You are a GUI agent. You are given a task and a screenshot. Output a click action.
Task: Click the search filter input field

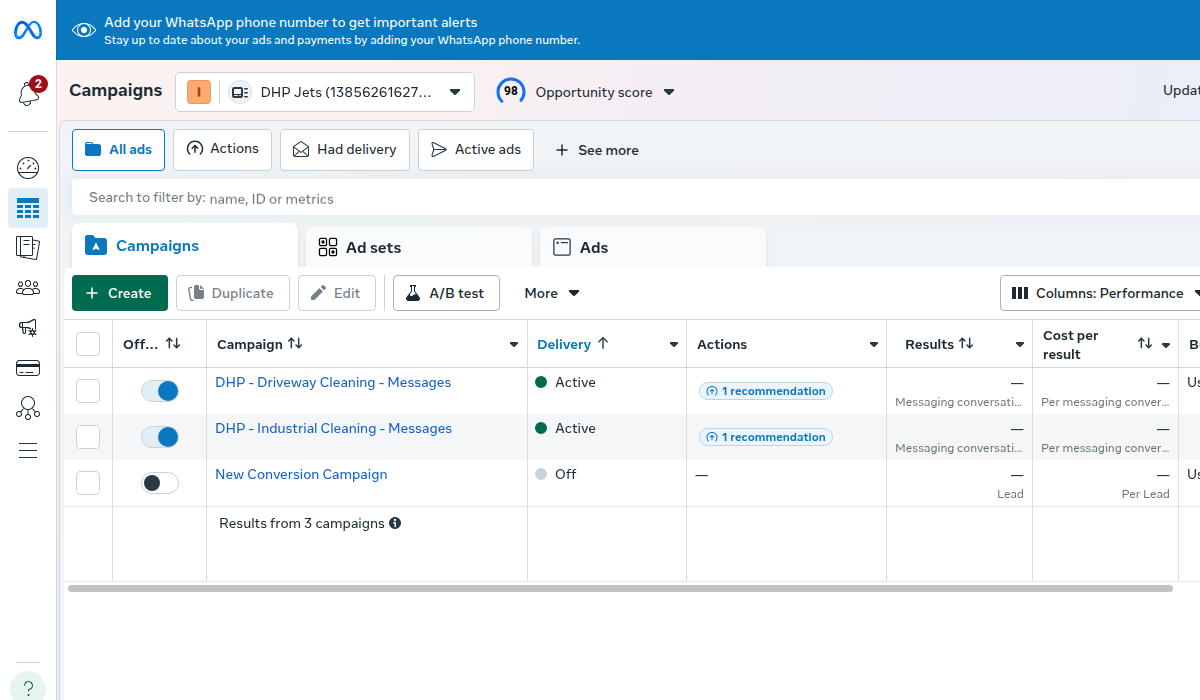(x=600, y=198)
